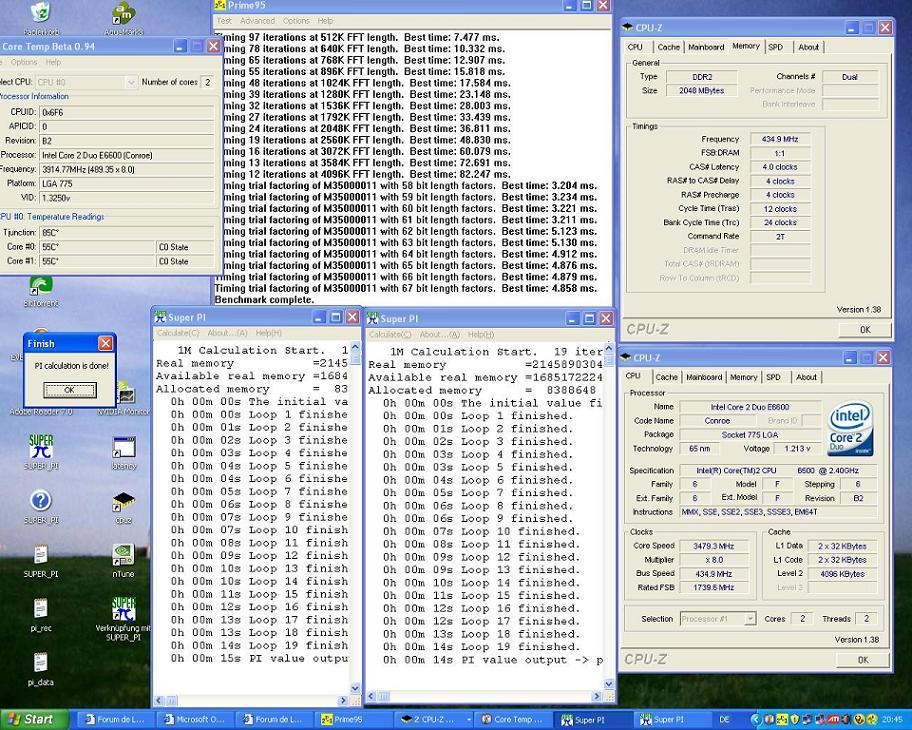The height and width of the screenshot is (730, 912).
Task: Switch to the SPD tab in CPU-Z memory window
Action: pos(775,47)
